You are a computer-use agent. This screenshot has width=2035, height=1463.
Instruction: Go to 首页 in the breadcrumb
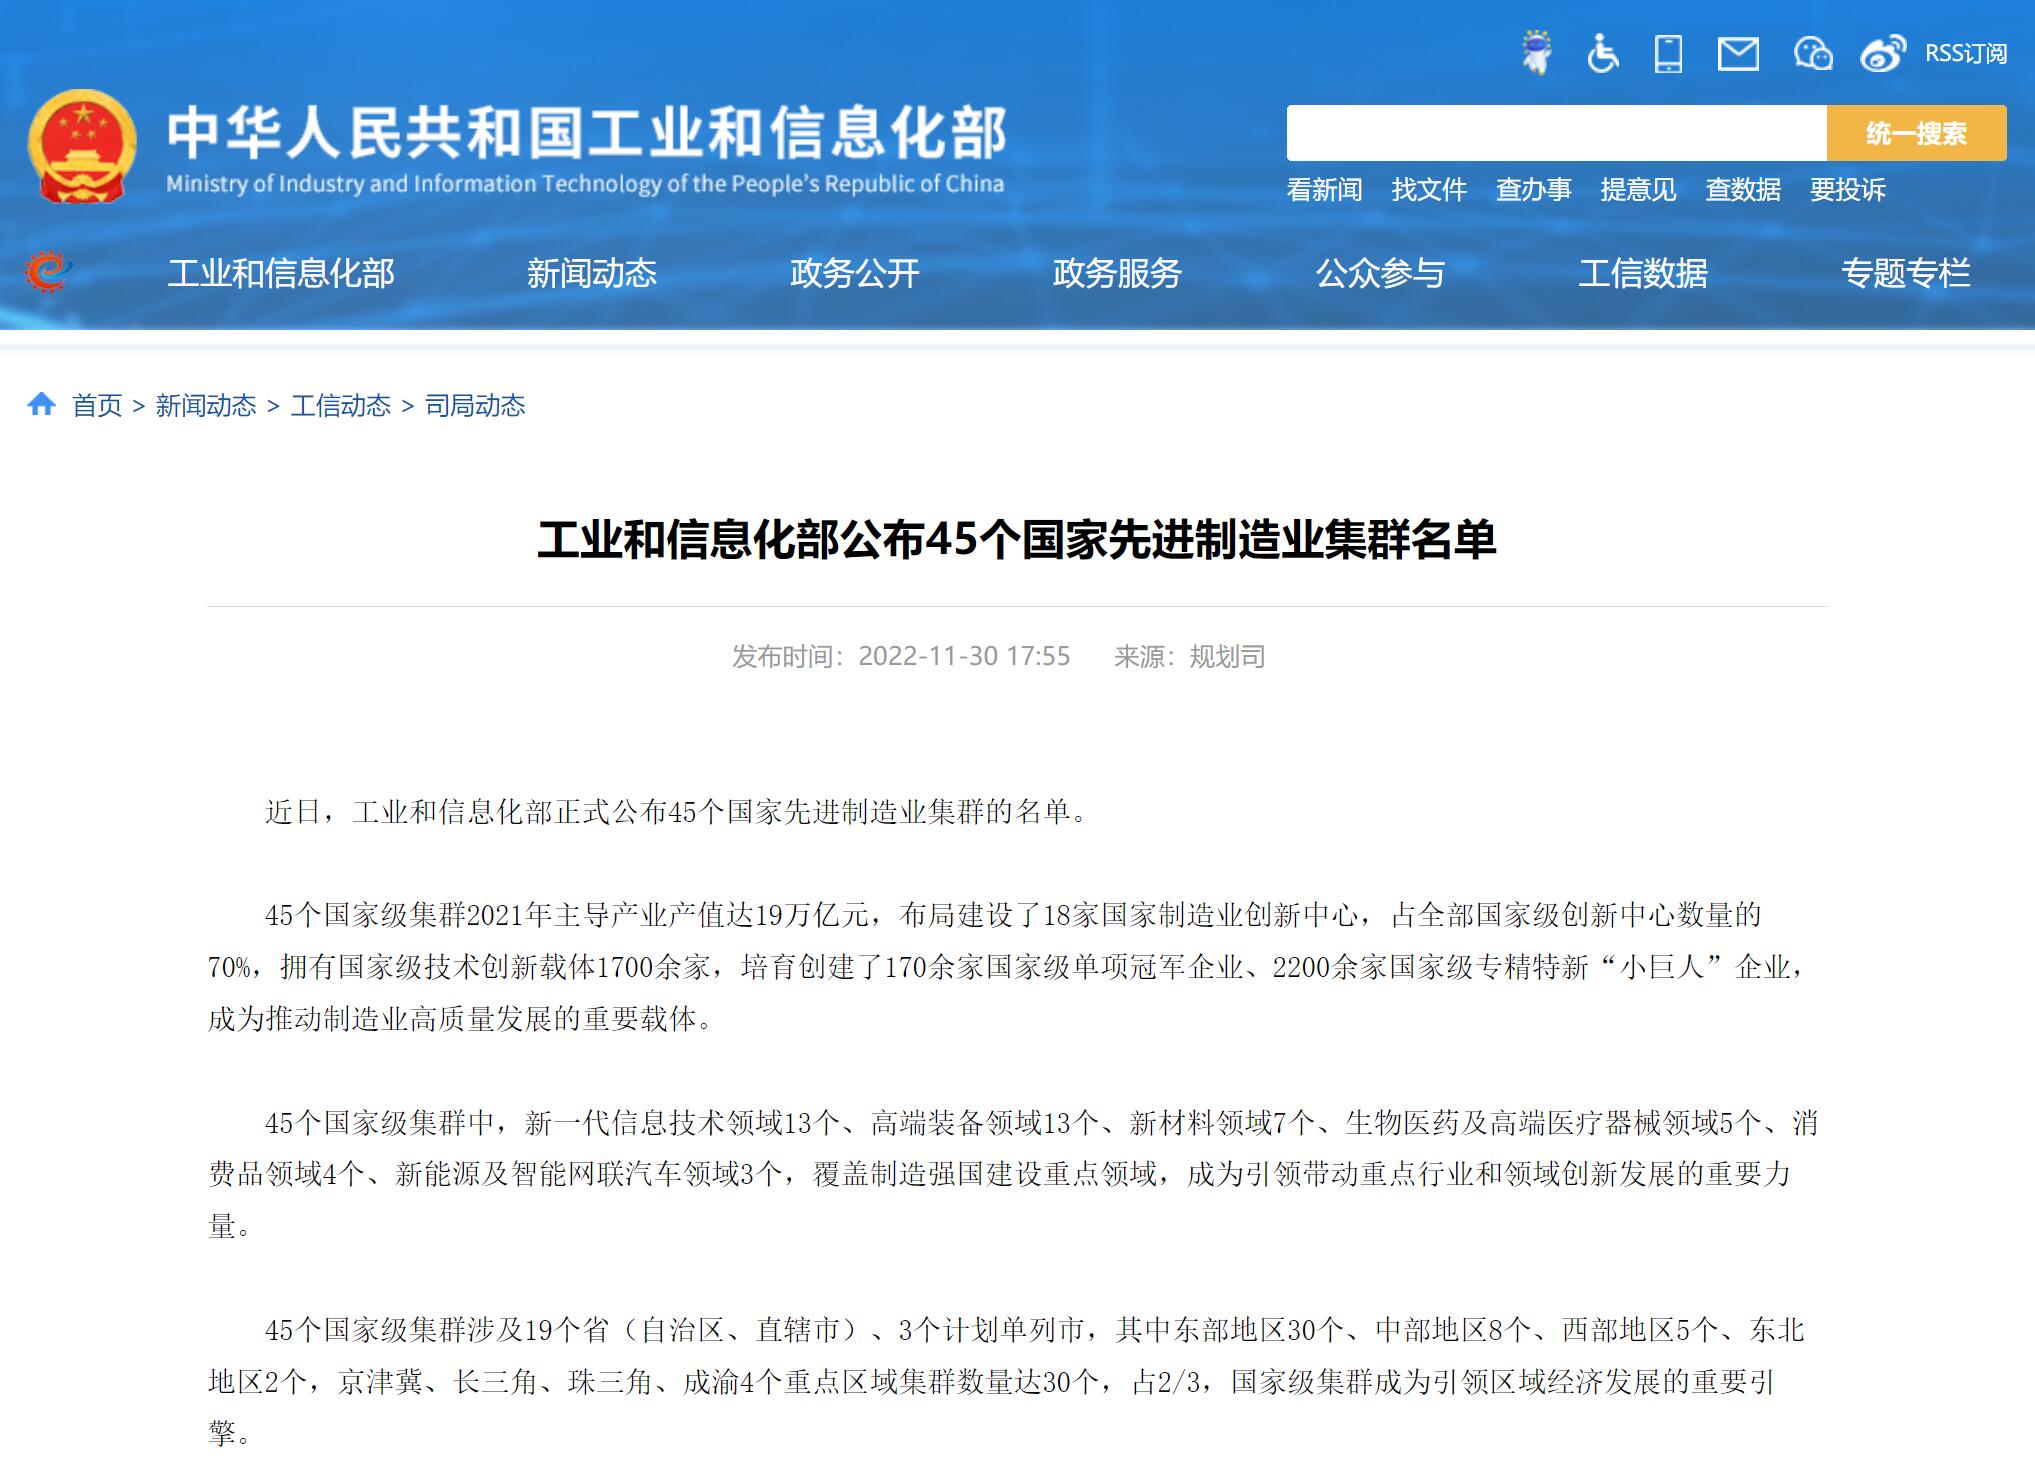pyautogui.click(x=97, y=405)
